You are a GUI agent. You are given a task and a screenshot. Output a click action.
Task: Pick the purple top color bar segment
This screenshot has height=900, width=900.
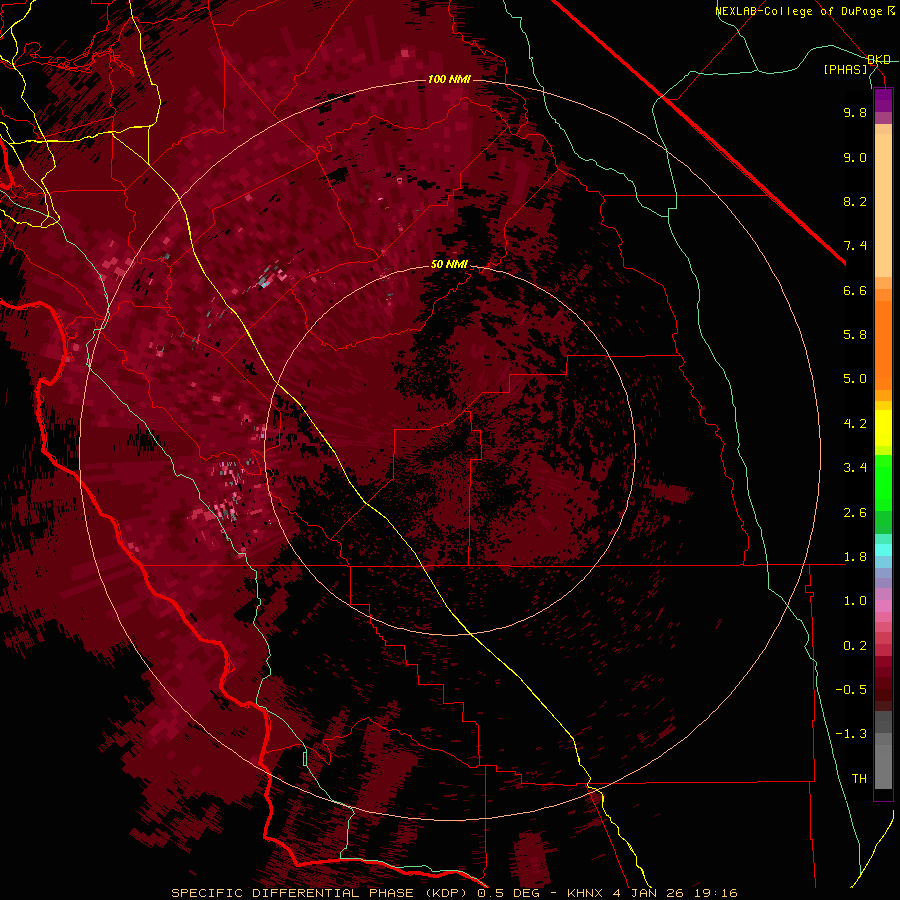(883, 100)
